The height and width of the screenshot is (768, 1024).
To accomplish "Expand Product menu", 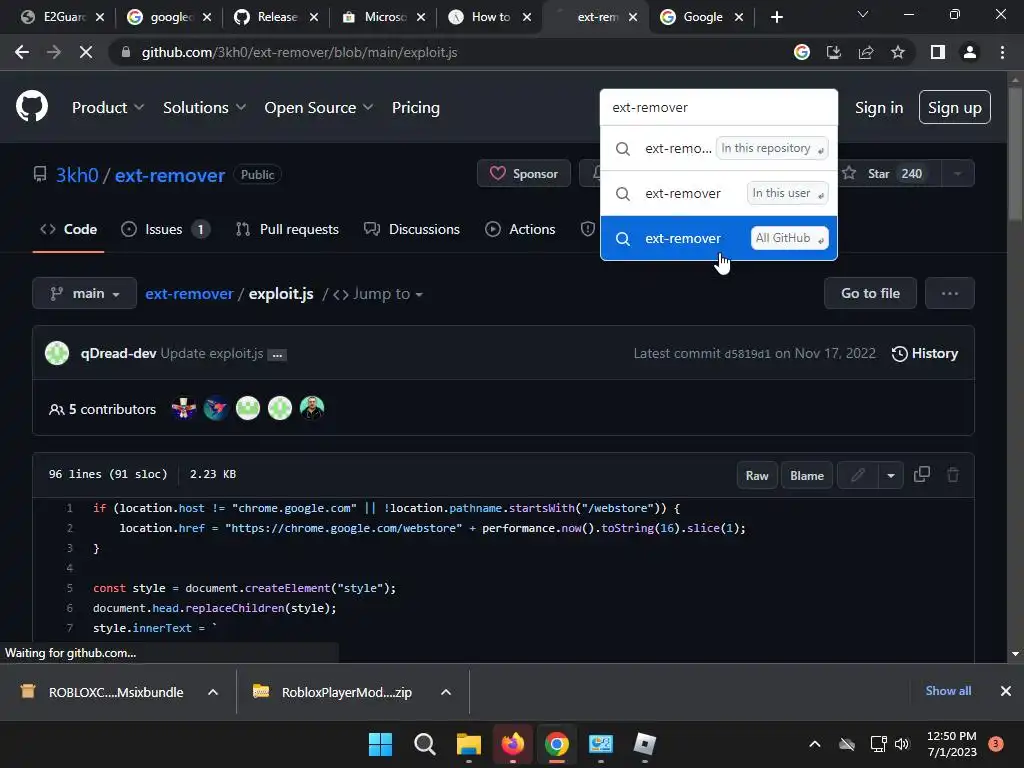I will coord(108,107).
